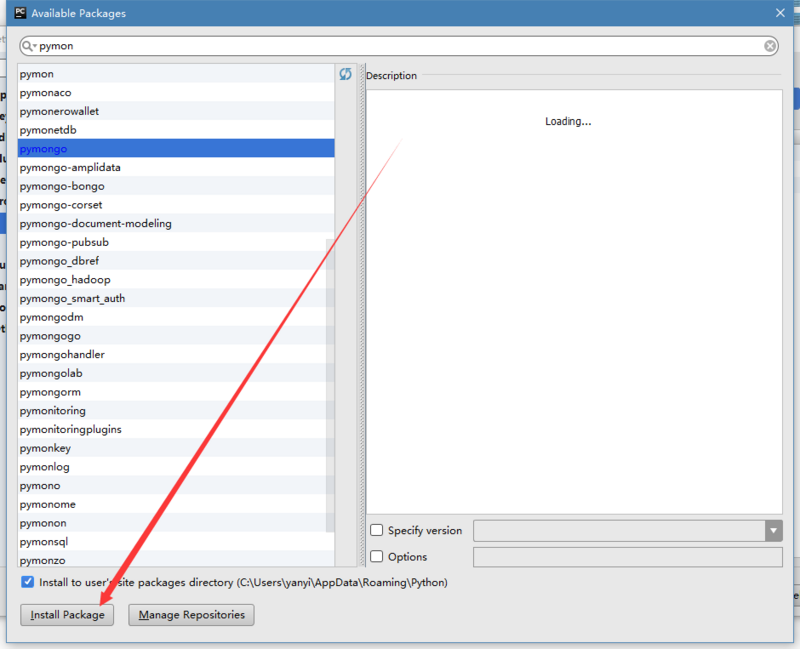Select the pymongorm package

176,392
